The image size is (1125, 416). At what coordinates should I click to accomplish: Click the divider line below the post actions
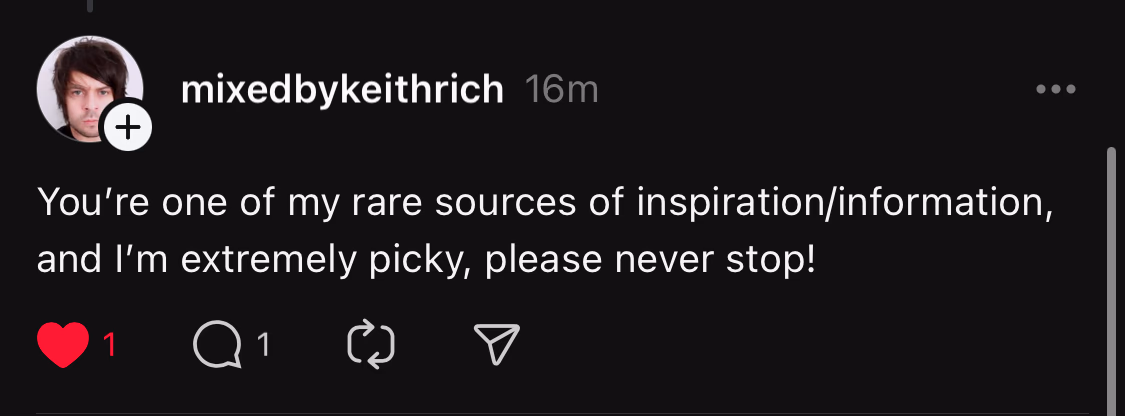[560, 413]
